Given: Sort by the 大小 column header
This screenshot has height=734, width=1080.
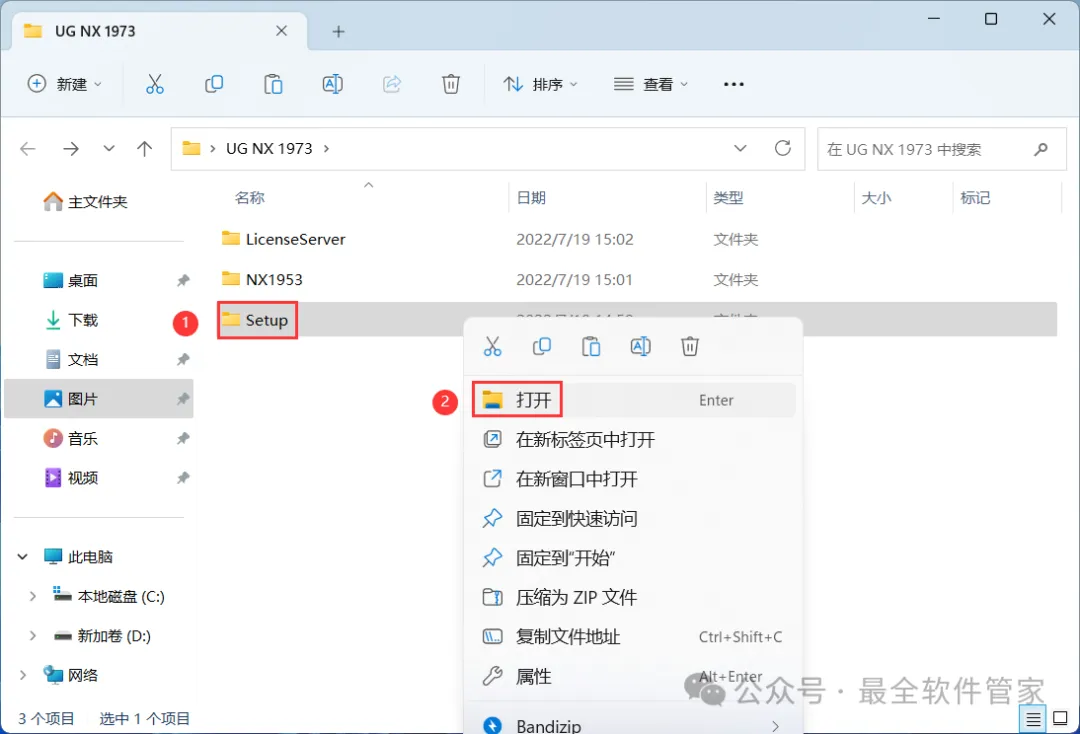Looking at the screenshot, I should 876,198.
